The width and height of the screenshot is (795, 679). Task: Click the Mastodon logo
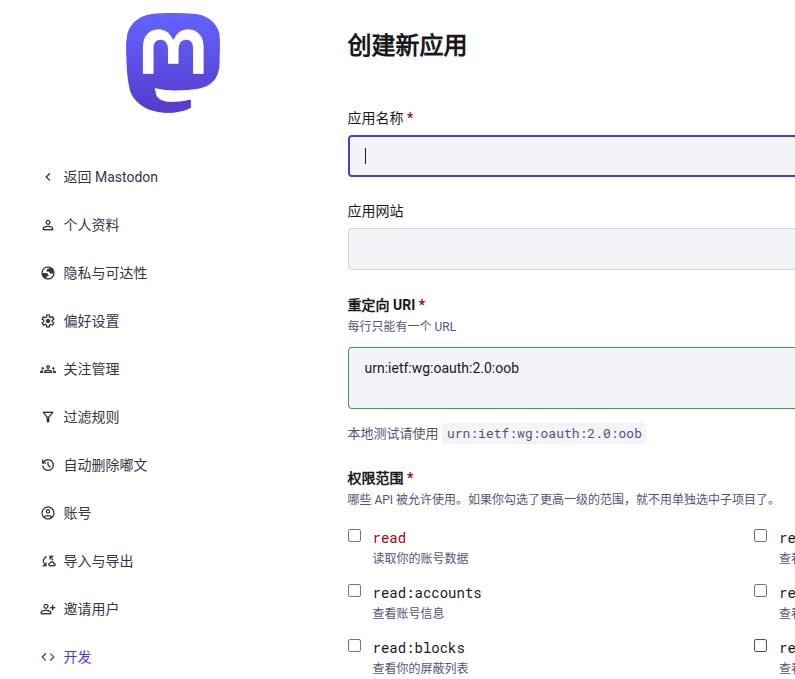coord(173,63)
